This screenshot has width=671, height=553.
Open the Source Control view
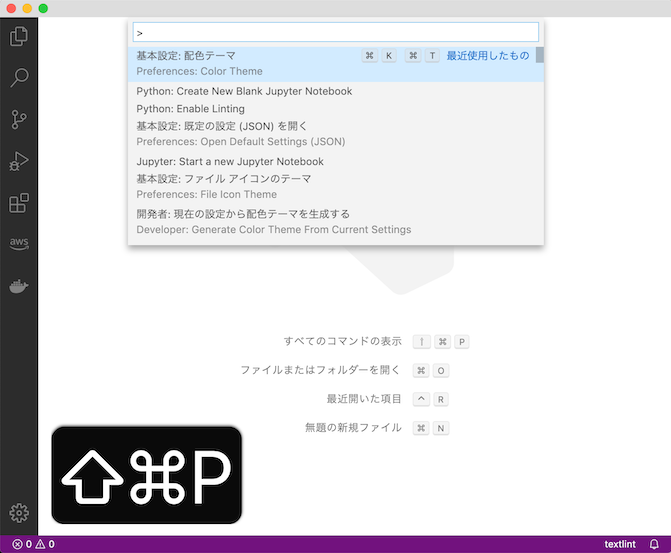(x=19, y=119)
